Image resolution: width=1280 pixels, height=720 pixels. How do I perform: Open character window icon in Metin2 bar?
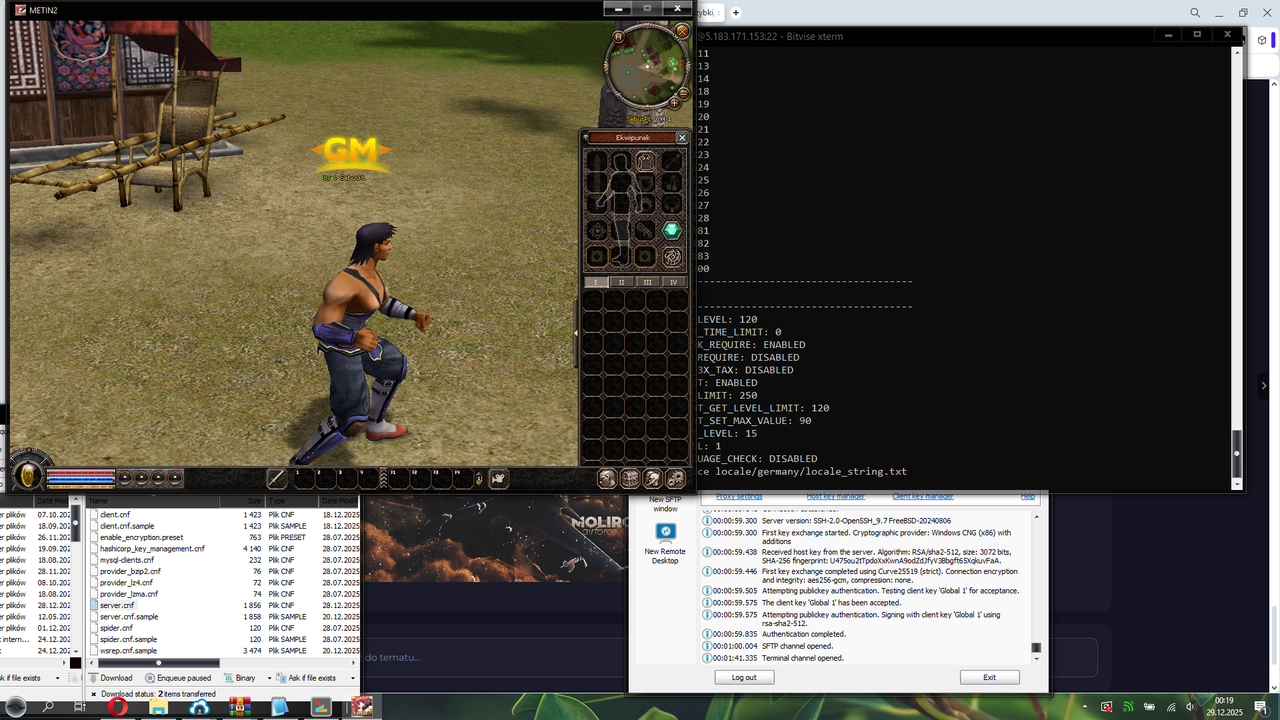pyautogui.click(x=607, y=479)
